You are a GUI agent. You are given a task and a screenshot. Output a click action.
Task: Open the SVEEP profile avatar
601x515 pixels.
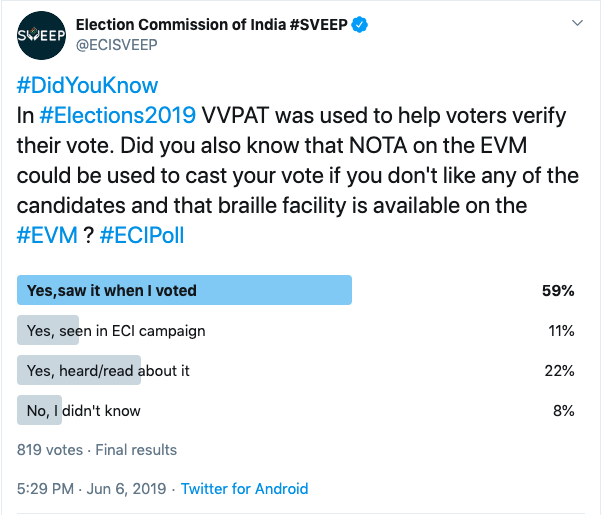tap(41, 35)
